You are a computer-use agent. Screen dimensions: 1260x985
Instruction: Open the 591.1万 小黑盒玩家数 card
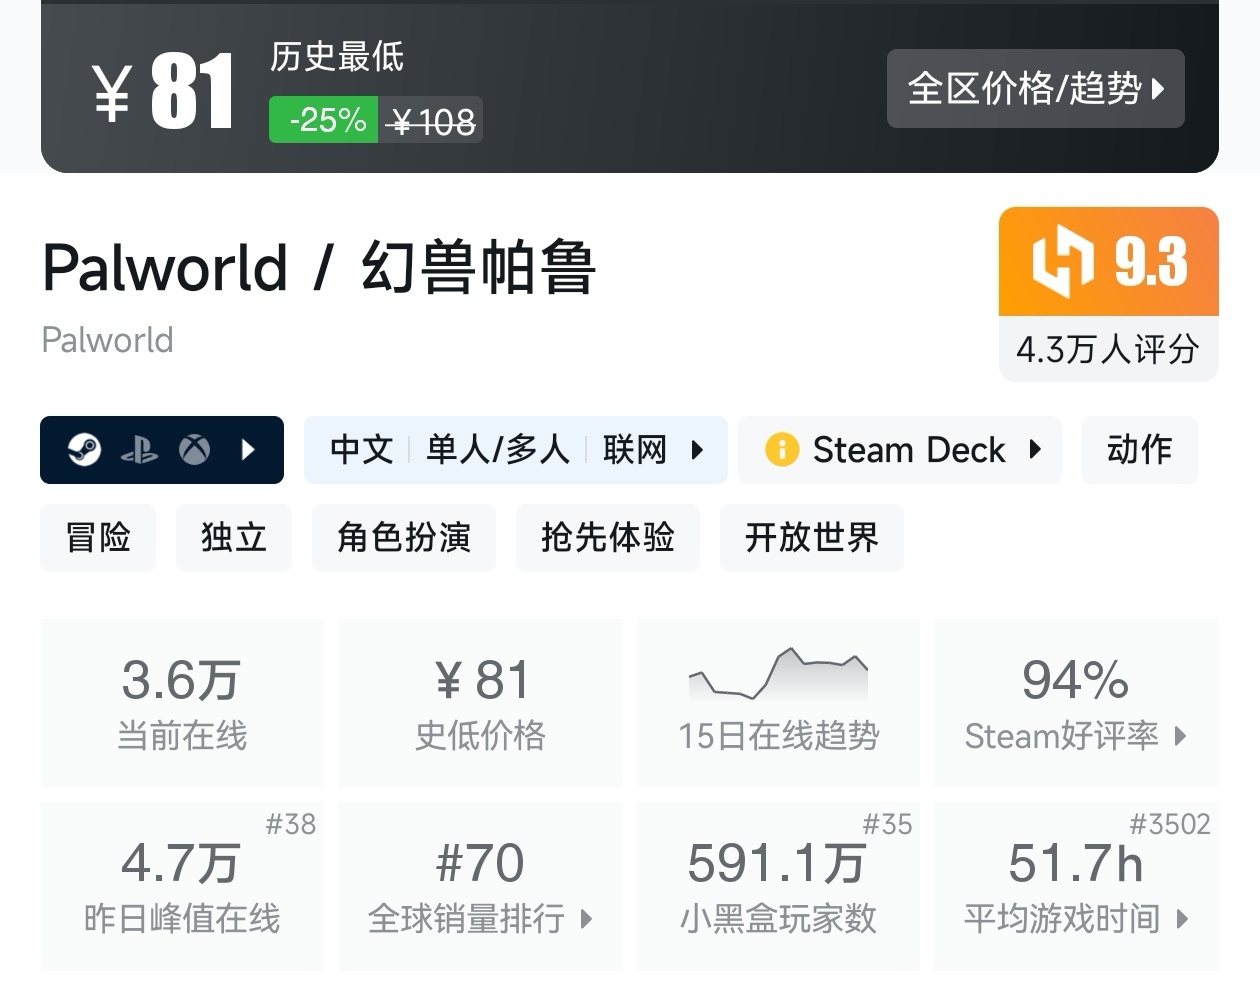[778, 886]
